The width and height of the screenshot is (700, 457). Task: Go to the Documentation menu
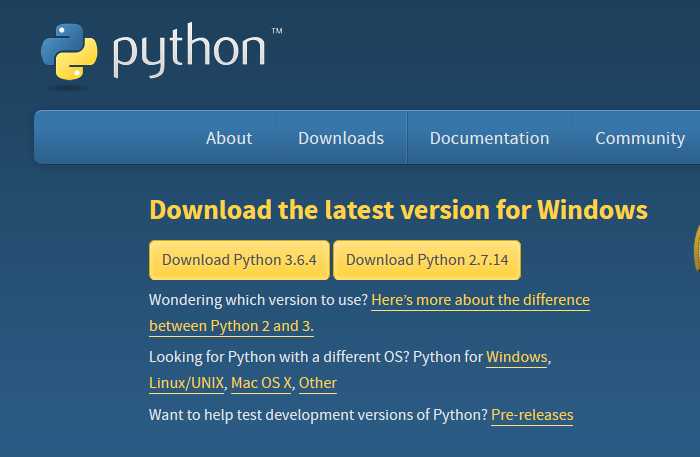pyautogui.click(x=489, y=138)
